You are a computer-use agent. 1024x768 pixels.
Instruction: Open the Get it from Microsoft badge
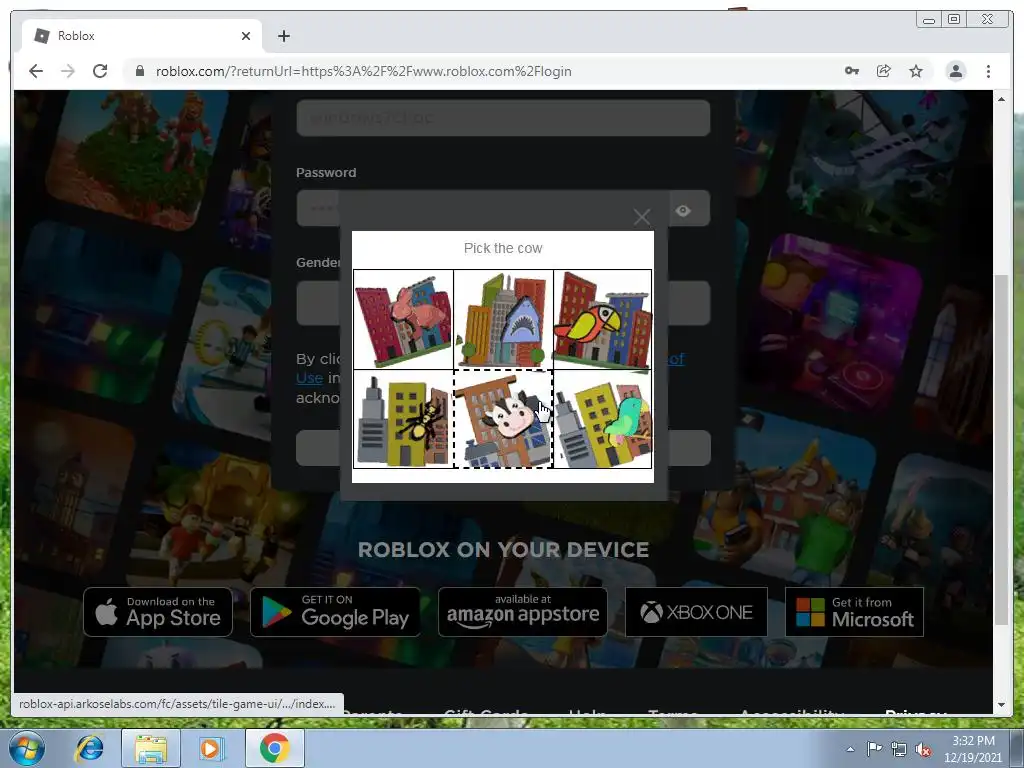[x=854, y=612]
